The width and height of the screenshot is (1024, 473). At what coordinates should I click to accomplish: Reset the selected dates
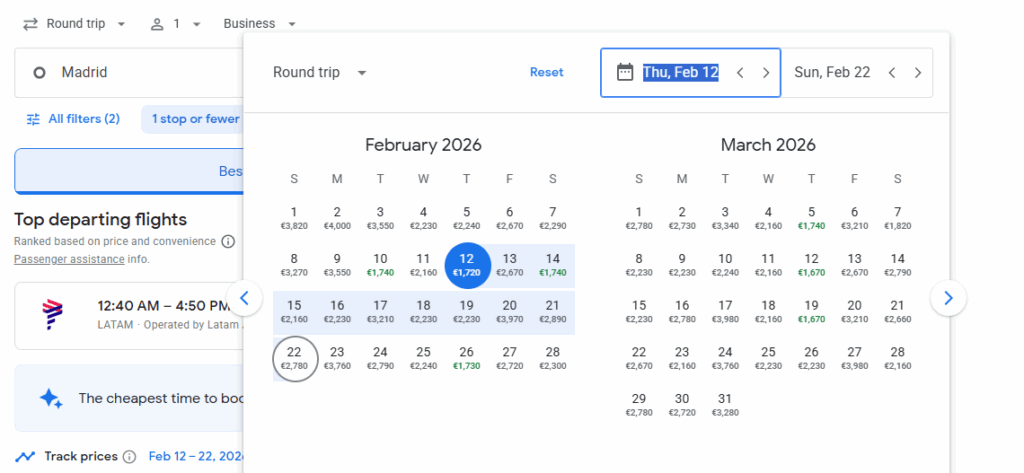(546, 72)
